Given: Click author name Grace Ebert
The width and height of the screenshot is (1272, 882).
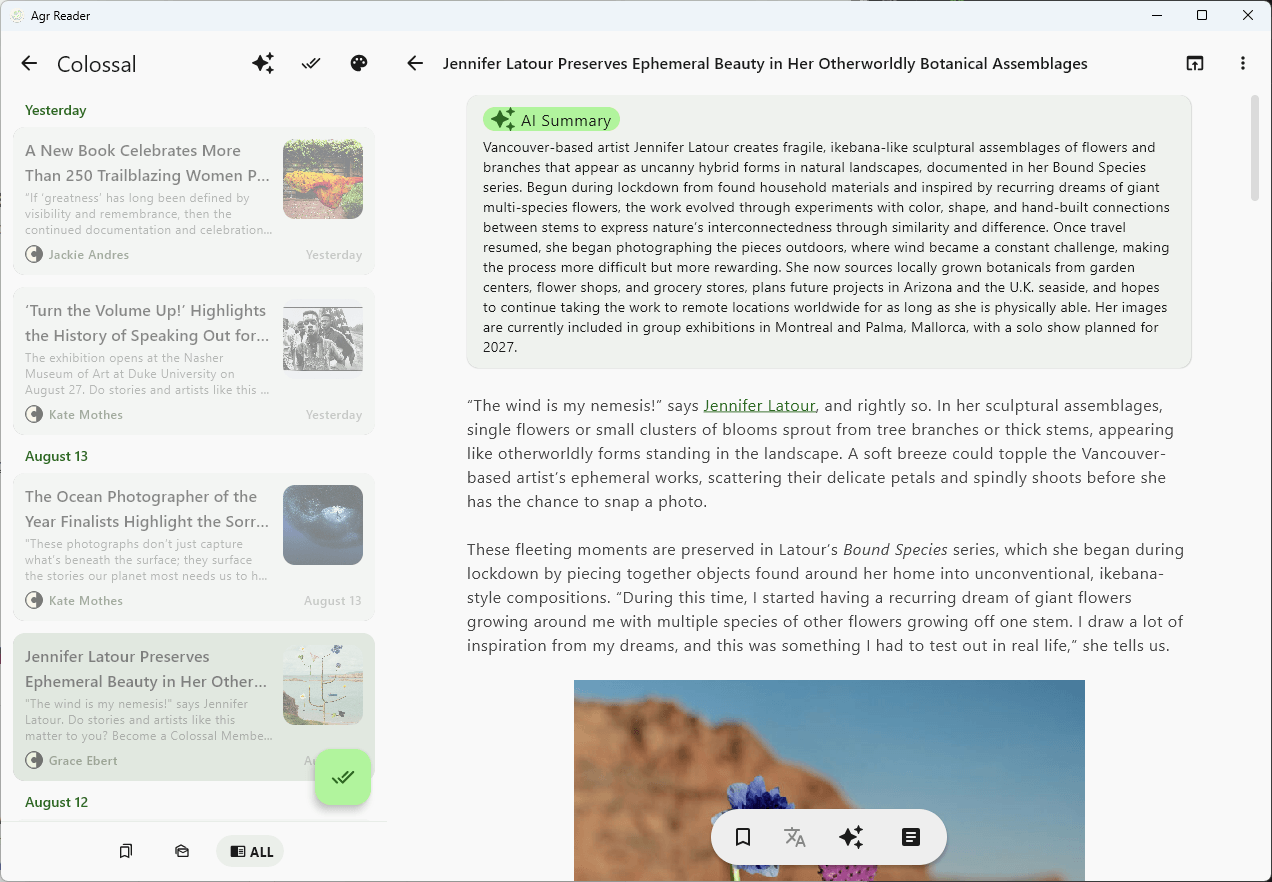Looking at the screenshot, I should point(83,760).
